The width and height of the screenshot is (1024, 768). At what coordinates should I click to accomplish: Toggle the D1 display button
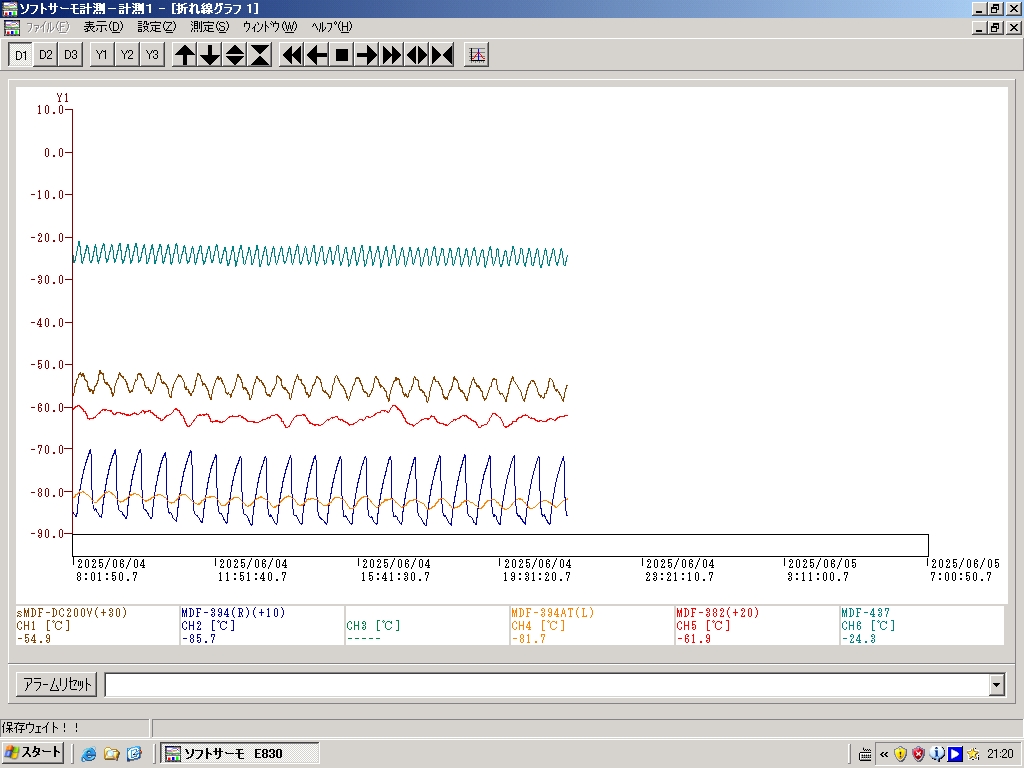(x=21, y=55)
